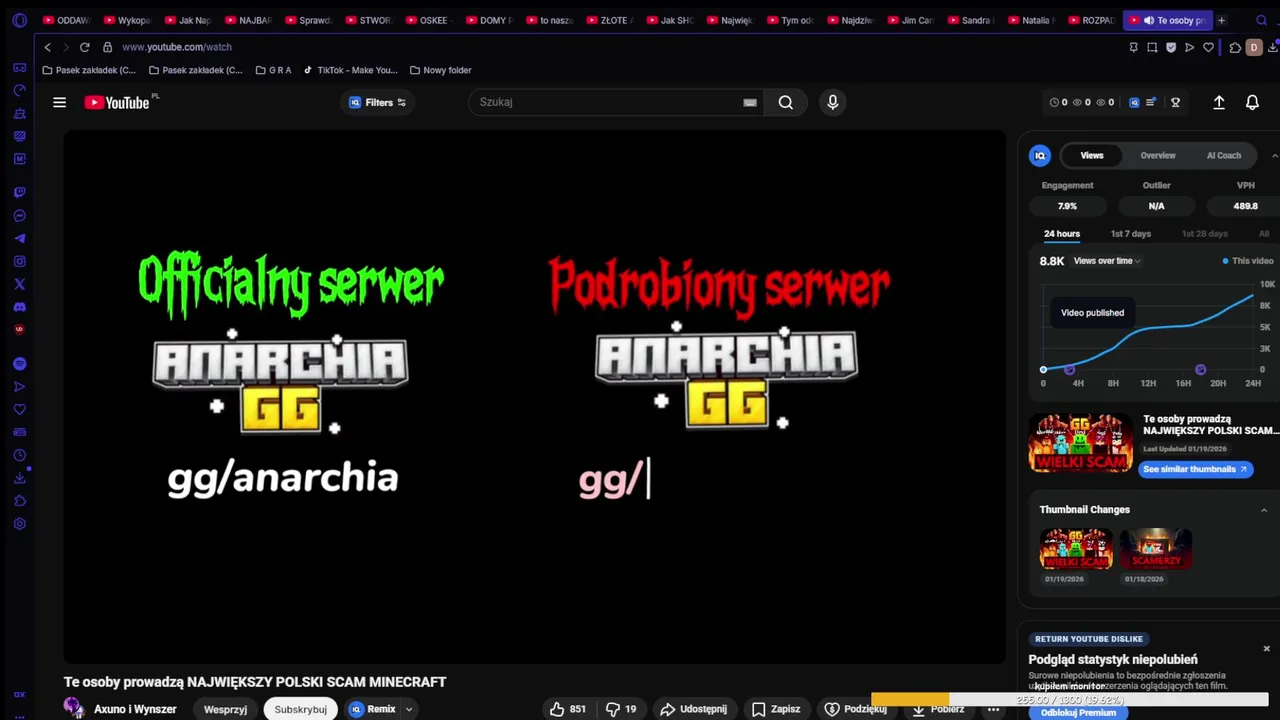Open the YouTube hamburger guide menu
This screenshot has height=720, width=1280.
pos(59,102)
